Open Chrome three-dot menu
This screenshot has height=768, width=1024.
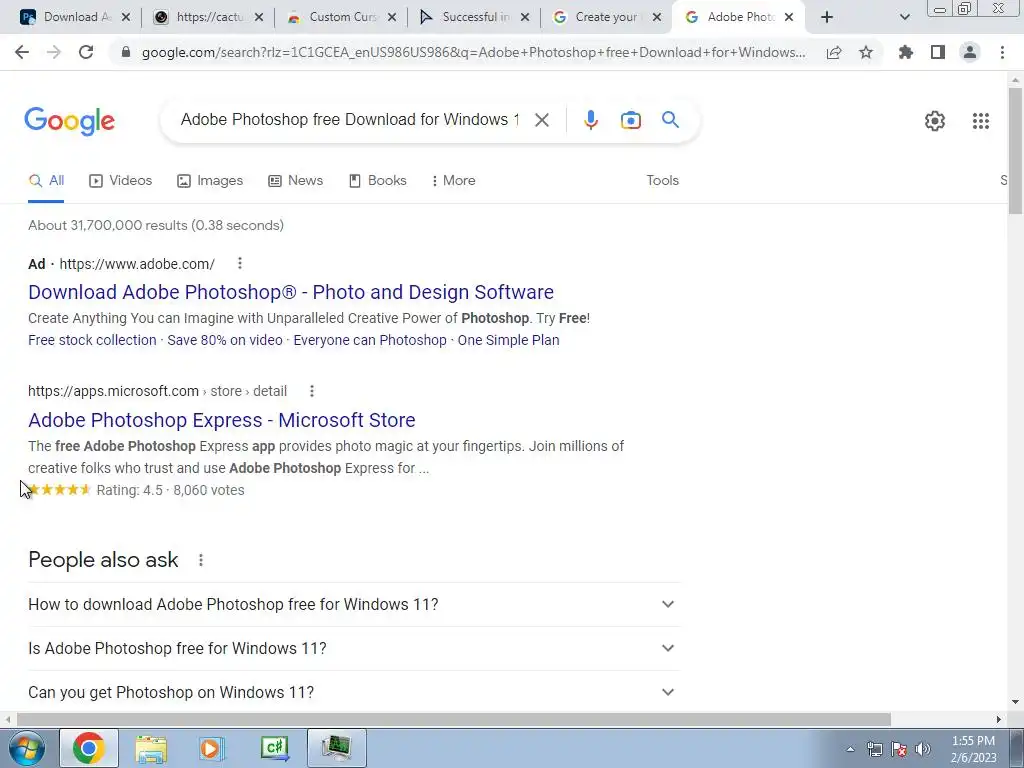click(1002, 52)
